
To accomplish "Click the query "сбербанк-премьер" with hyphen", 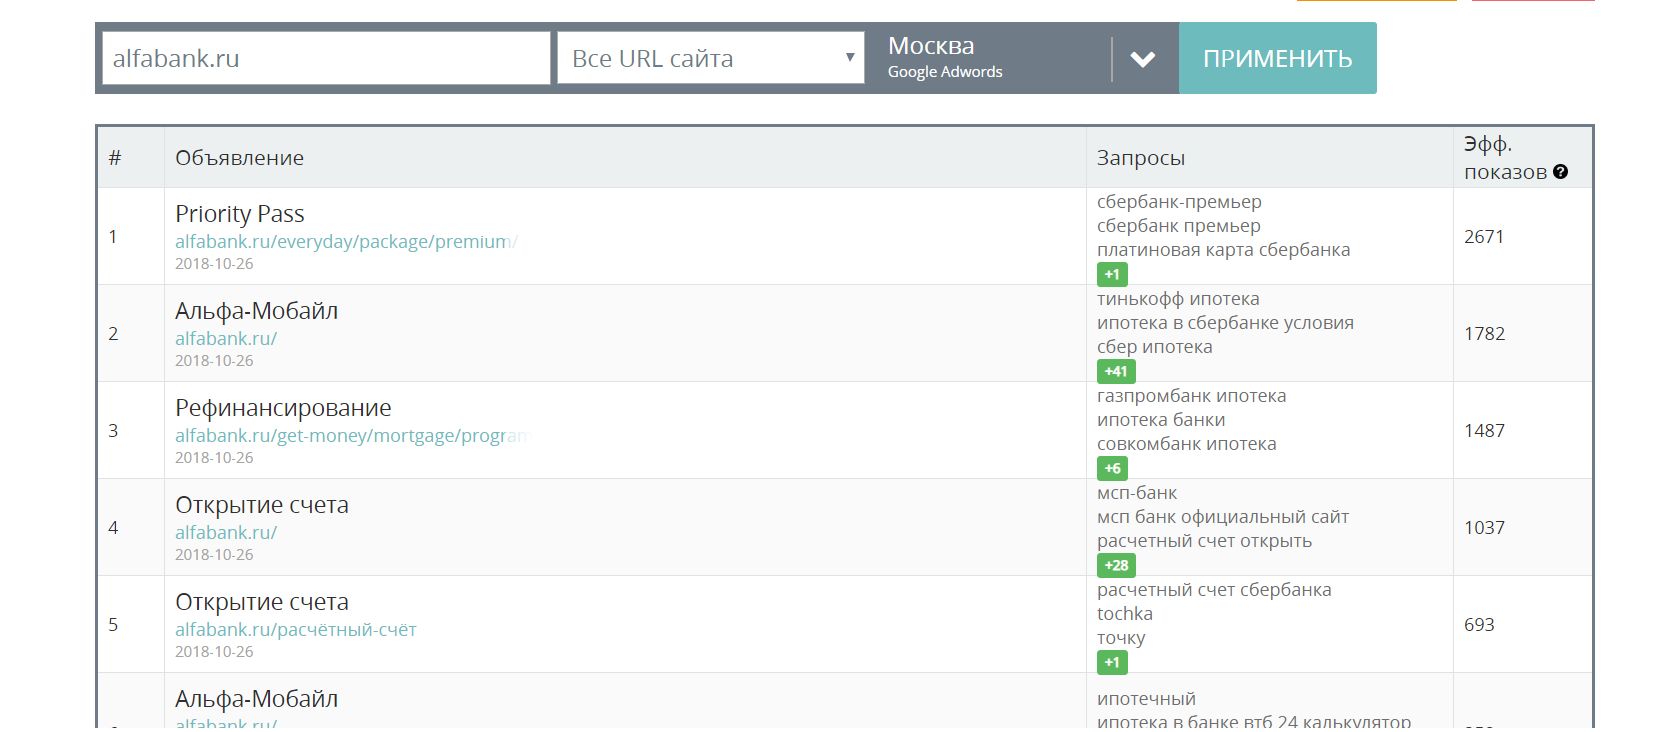I will coord(1179,202).
